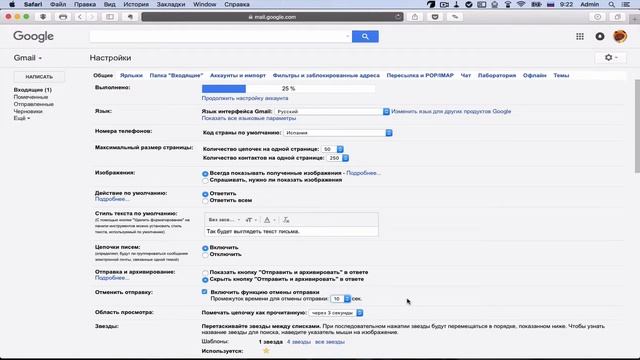Click the reload icon in address bar
640x360 pixels.
click(x=398, y=17)
